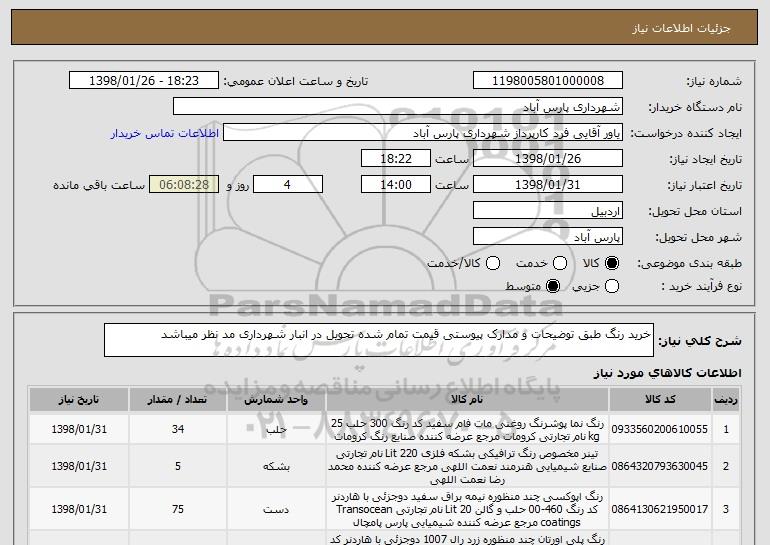This screenshot has width=770, height=545.
Task: Click the validity date field 1398/01/31
Action: click(x=548, y=185)
